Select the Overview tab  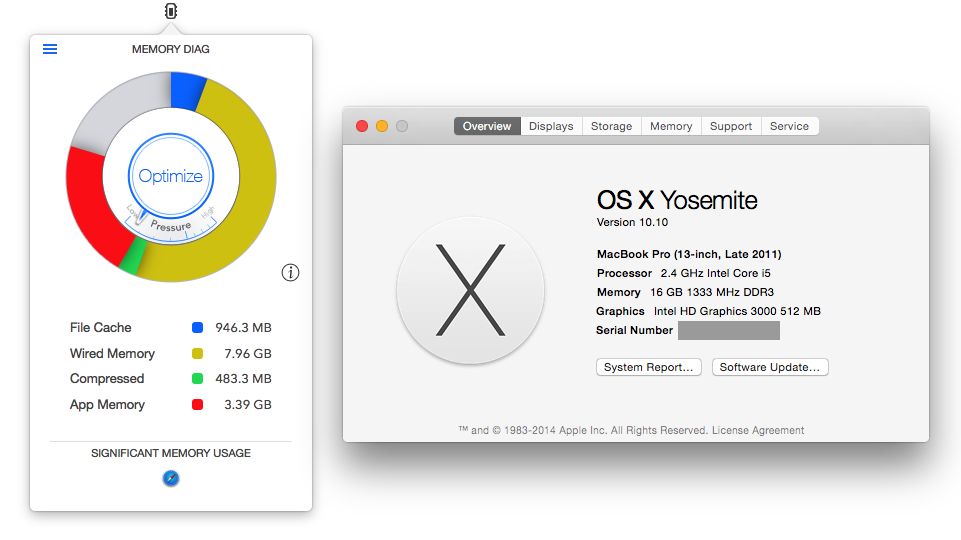pyautogui.click(x=487, y=126)
